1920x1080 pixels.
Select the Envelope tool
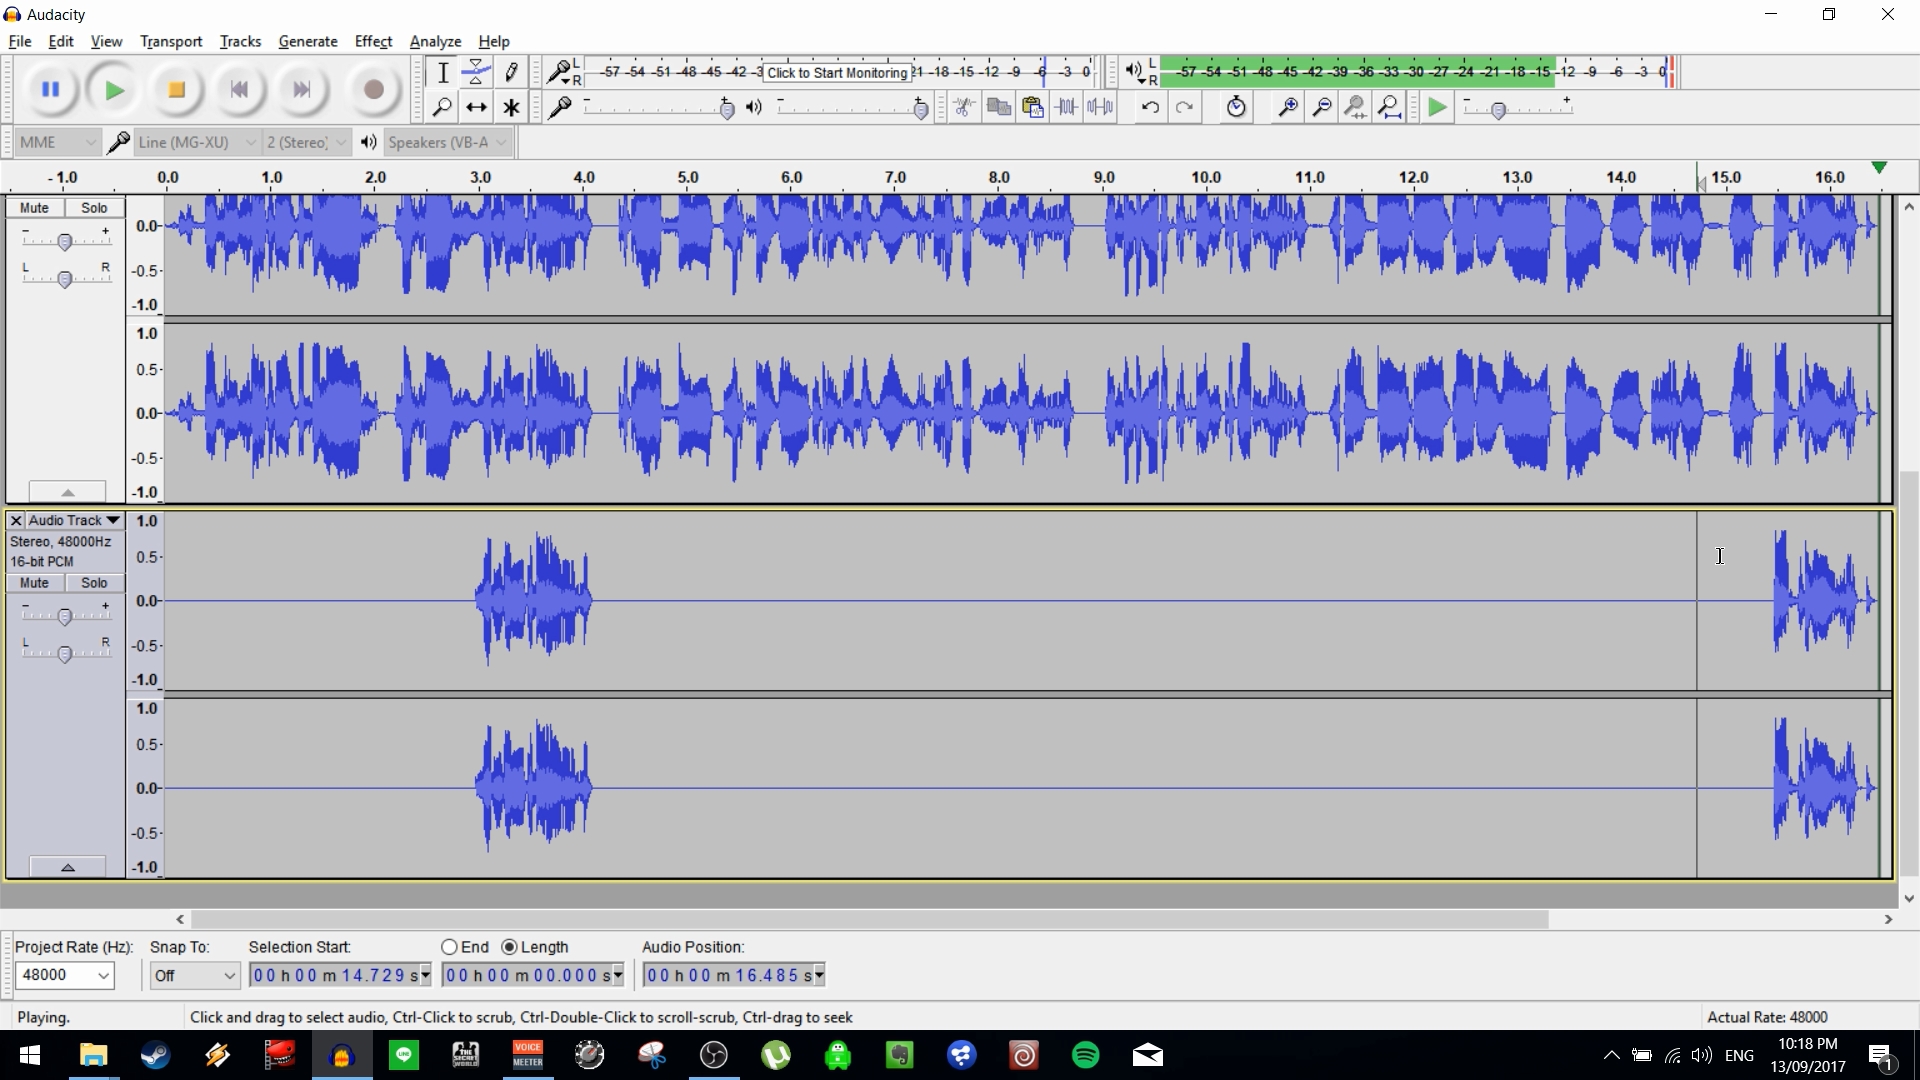(x=477, y=72)
